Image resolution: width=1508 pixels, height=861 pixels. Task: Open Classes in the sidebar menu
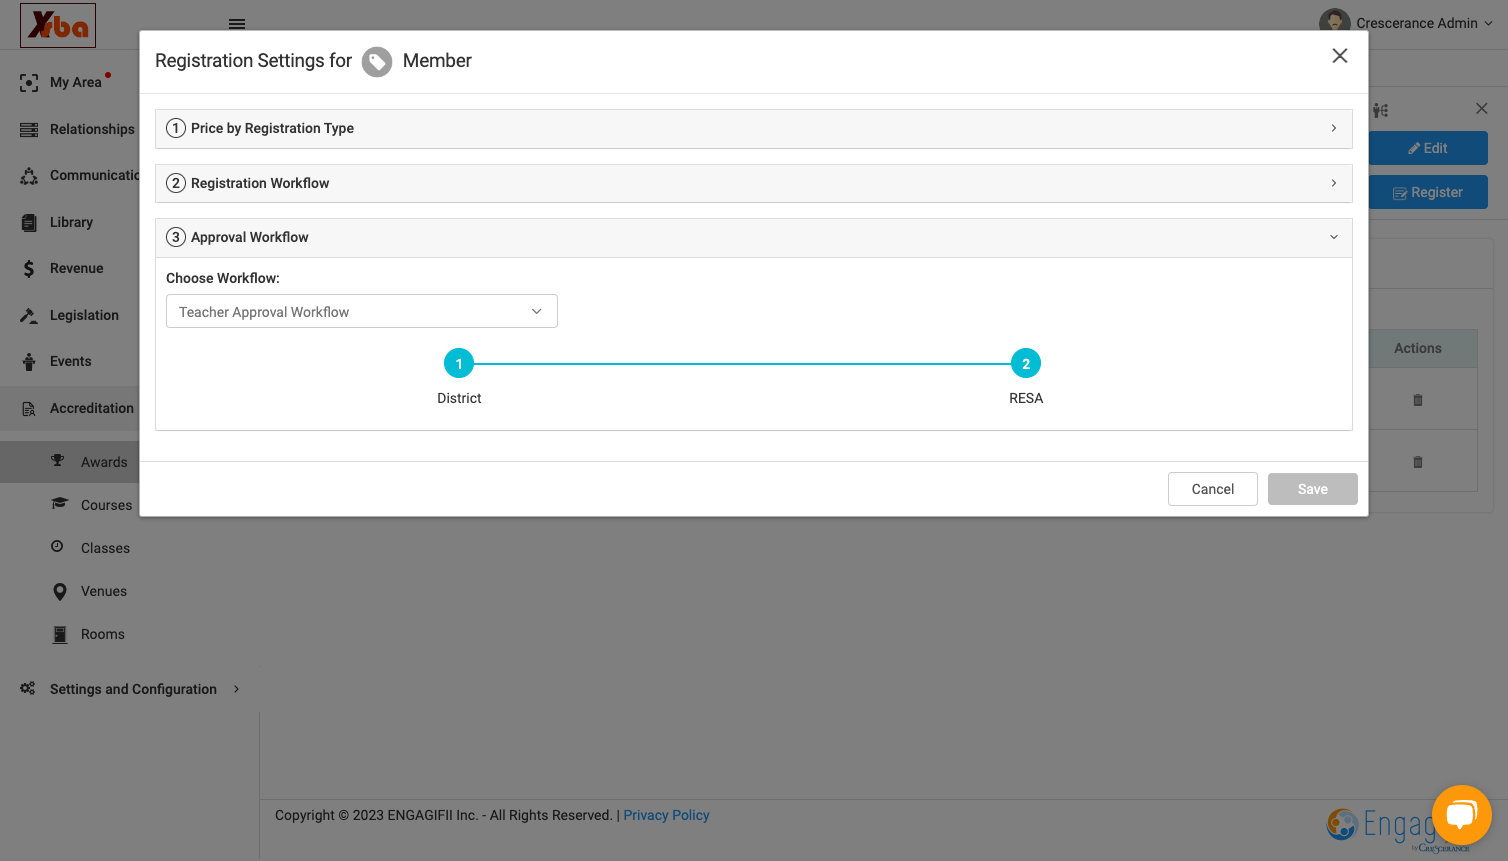coord(105,549)
